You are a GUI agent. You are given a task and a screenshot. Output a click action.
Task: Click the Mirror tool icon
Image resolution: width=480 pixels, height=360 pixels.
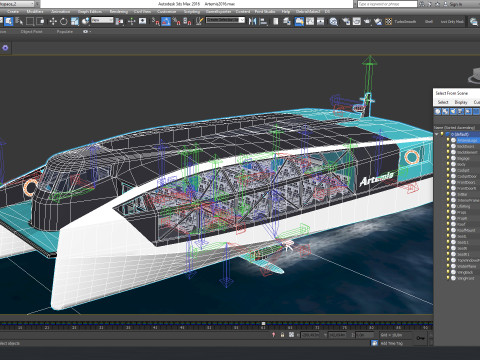(x=252, y=21)
